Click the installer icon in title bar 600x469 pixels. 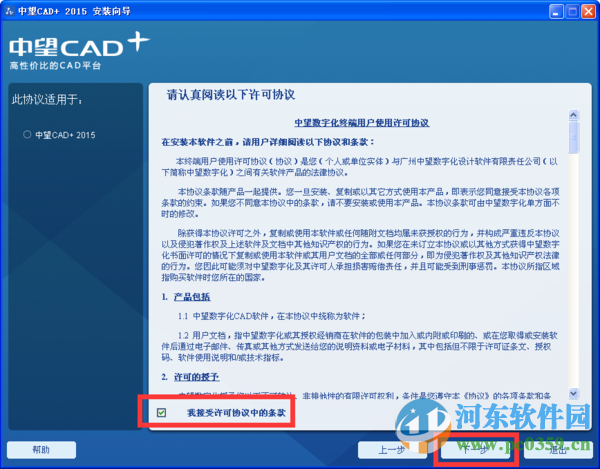[x=9, y=11]
